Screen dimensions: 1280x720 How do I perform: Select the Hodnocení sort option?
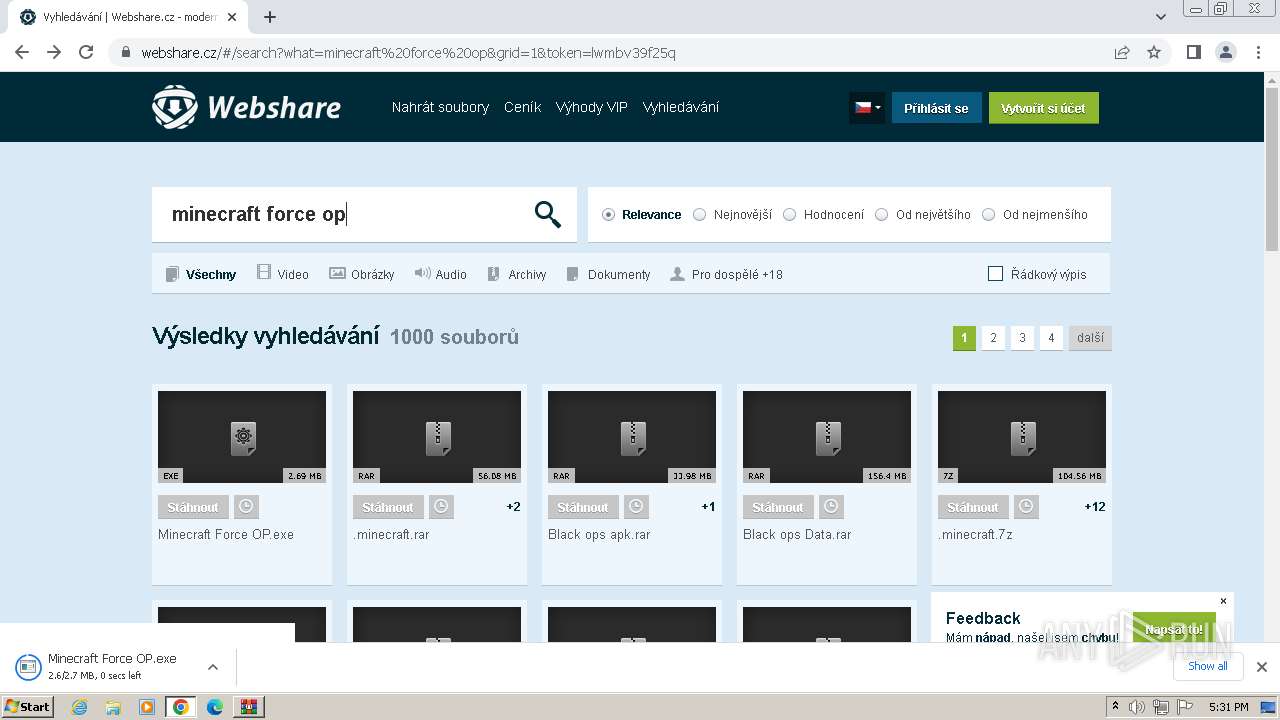coord(823,214)
